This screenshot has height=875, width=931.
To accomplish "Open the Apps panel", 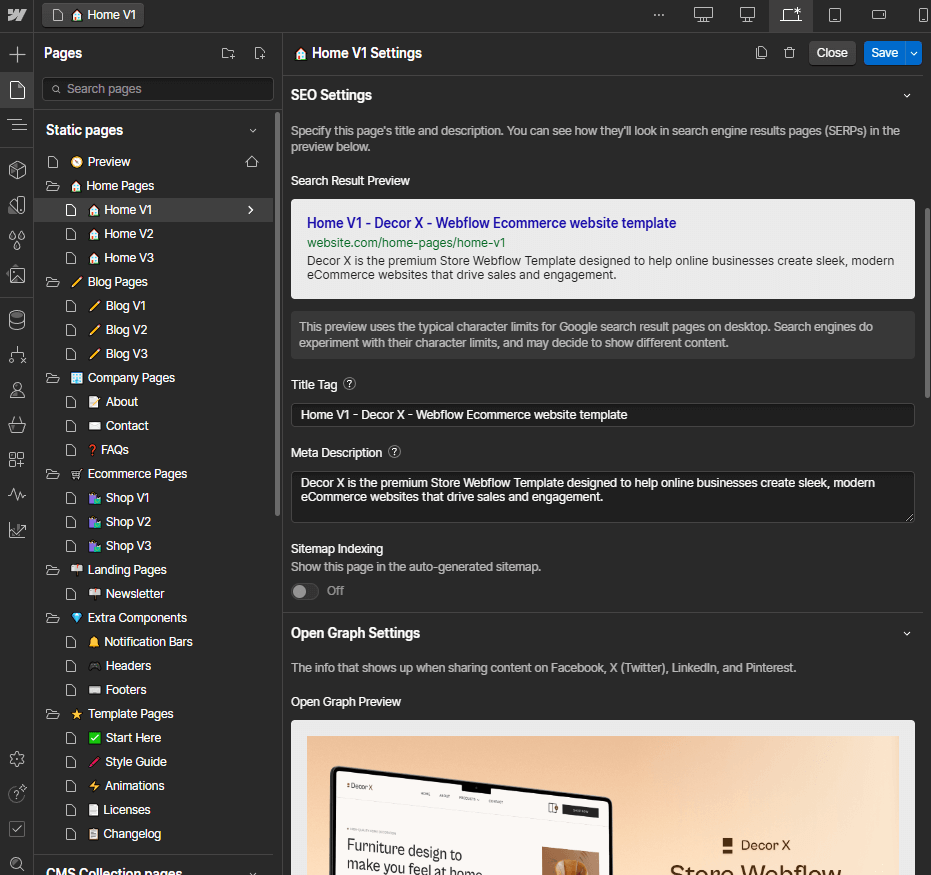I will tap(16, 460).
